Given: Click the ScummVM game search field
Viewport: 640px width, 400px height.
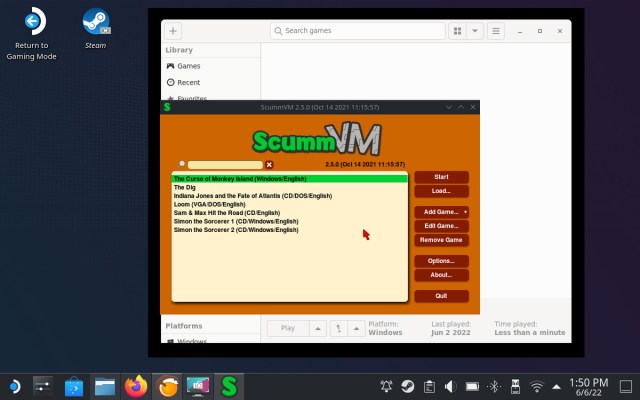Looking at the screenshot, I should click(x=225, y=165).
